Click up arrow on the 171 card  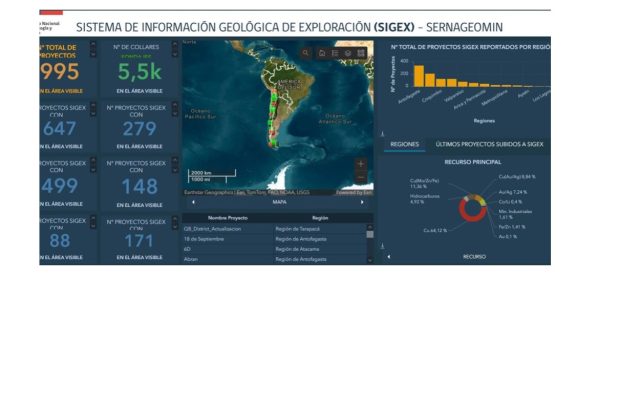pos(175,219)
